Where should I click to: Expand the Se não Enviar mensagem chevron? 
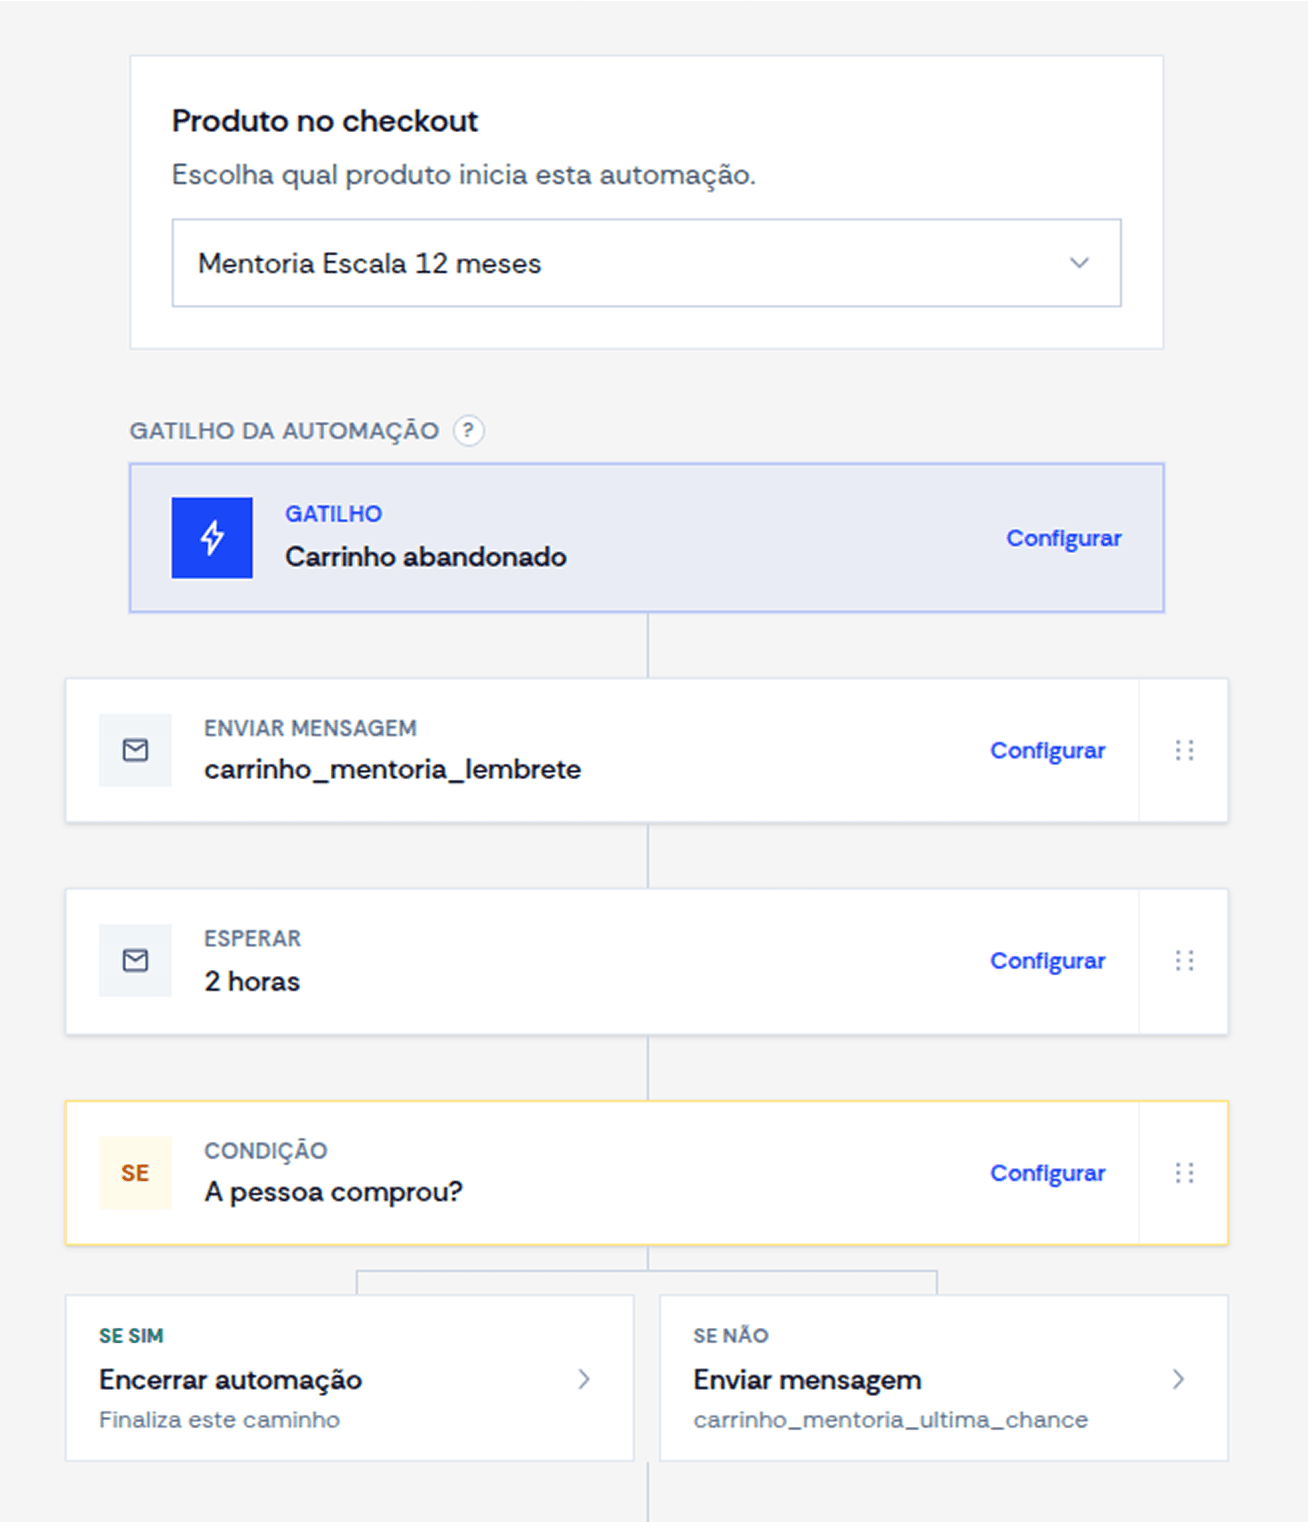click(x=1178, y=1379)
